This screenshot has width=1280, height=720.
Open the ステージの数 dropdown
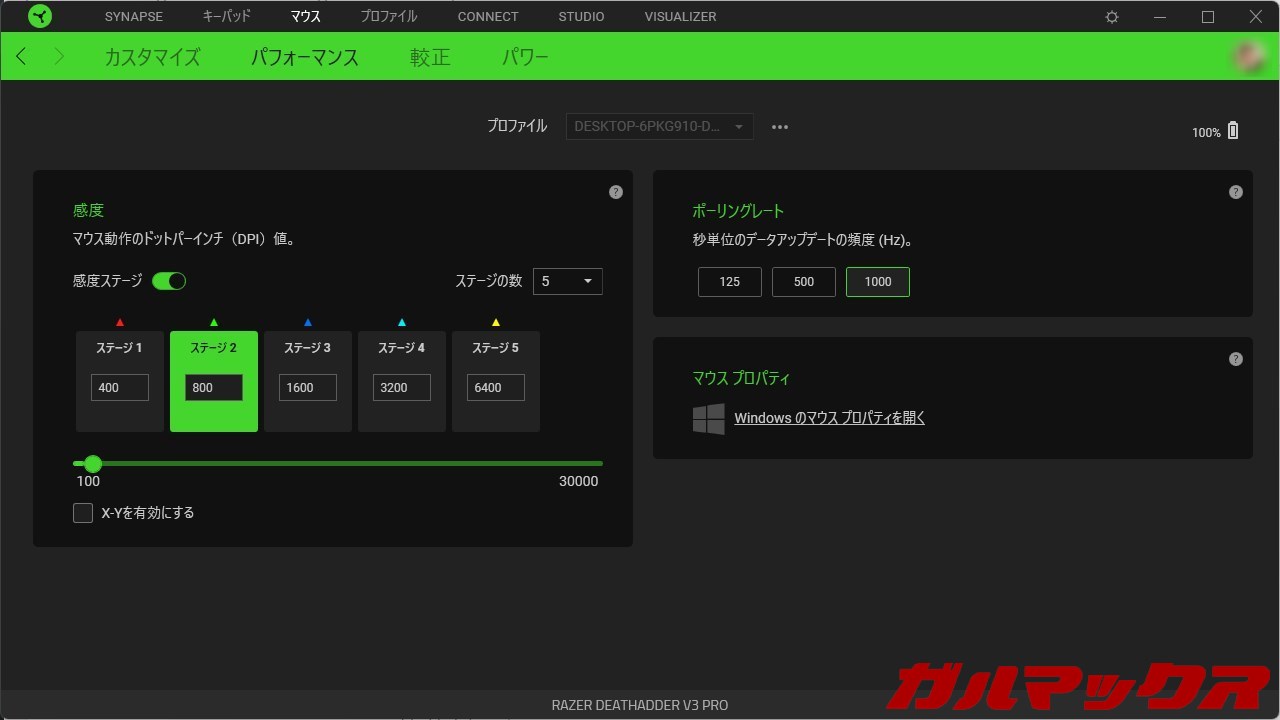tap(567, 281)
